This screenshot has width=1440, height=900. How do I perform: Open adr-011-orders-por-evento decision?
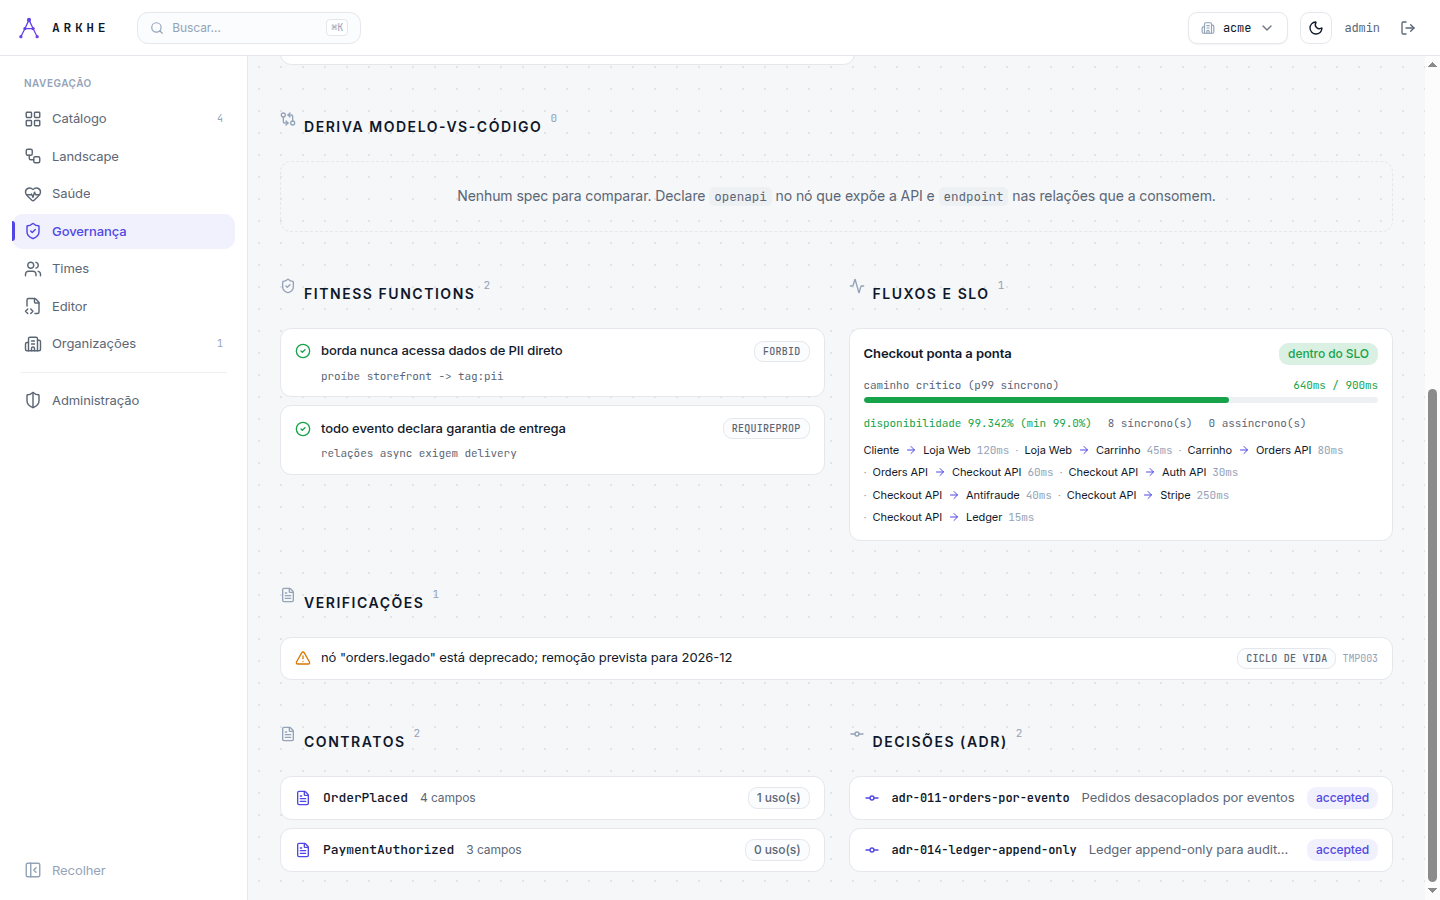[1120, 798]
